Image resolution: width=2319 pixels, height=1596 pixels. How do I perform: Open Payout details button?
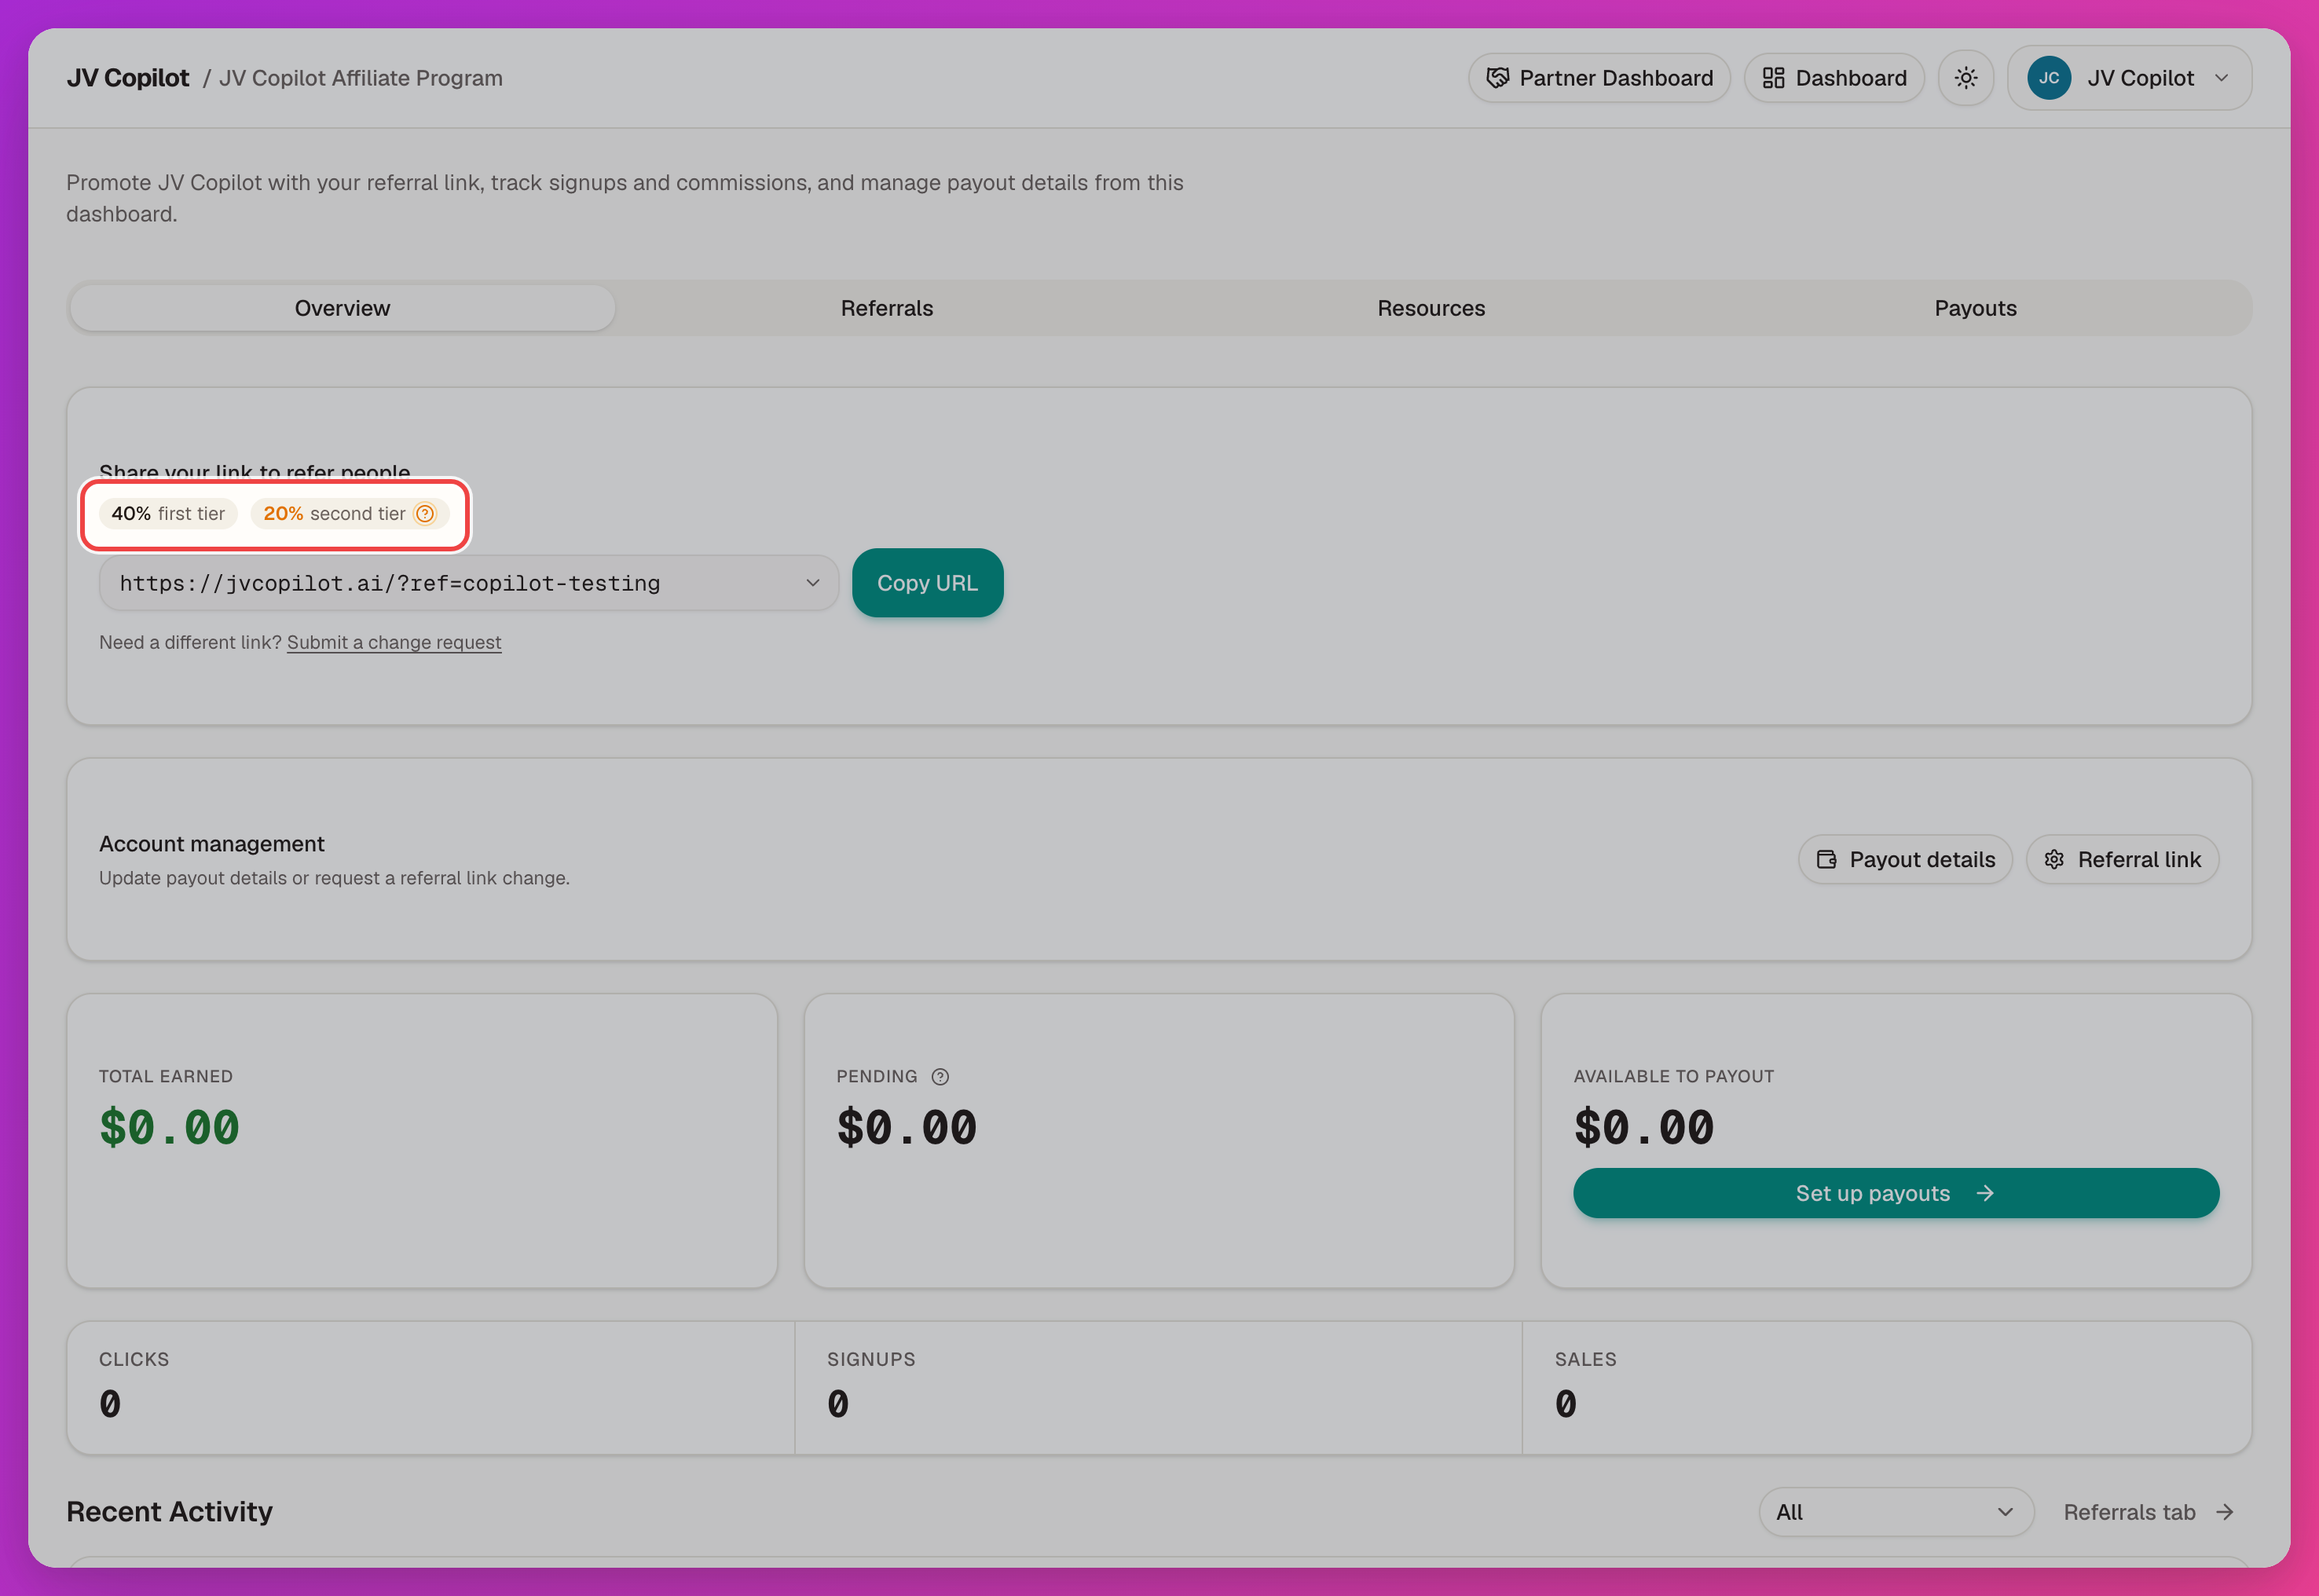click(1905, 860)
